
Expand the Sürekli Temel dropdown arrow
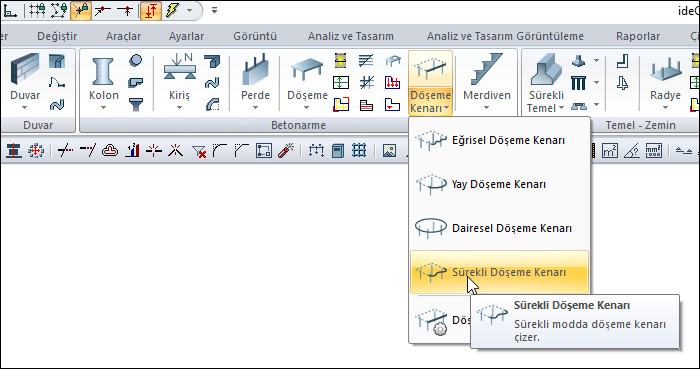[561, 108]
